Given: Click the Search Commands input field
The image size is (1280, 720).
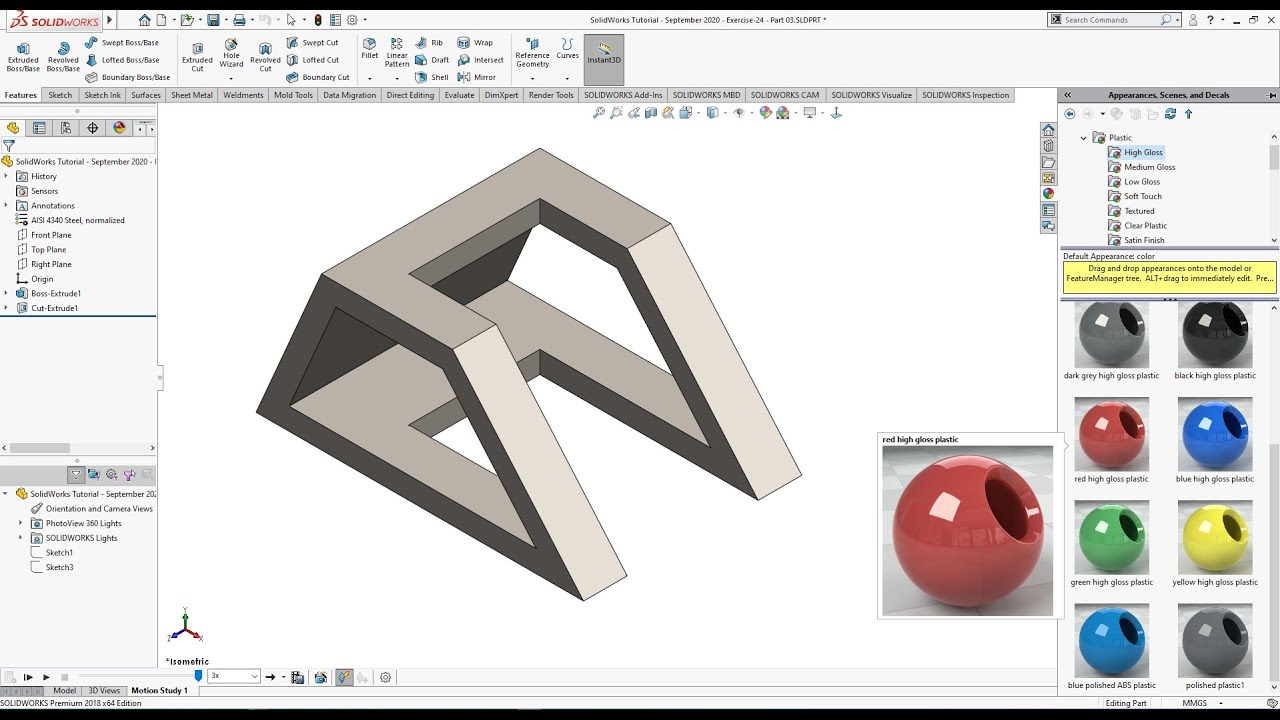Looking at the screenshot, I should tap(1112, 20).
